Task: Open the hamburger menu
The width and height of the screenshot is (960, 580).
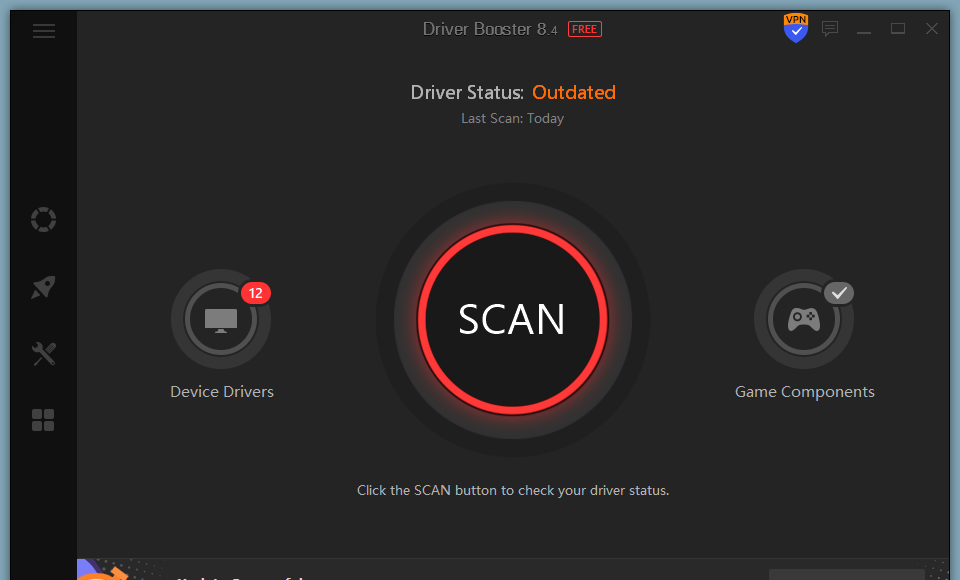Action: (x=44, y=31)
